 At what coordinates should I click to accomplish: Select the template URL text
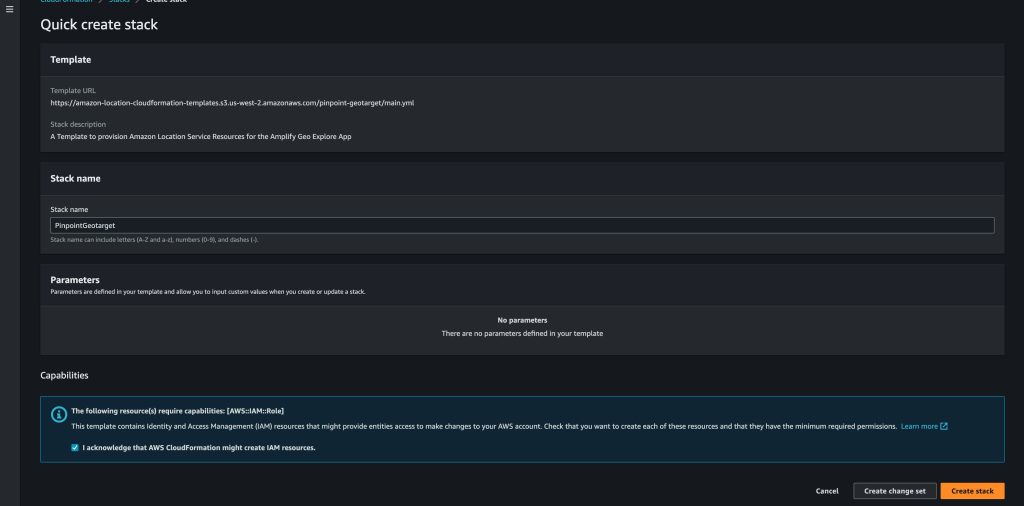(x=232, y=103)
